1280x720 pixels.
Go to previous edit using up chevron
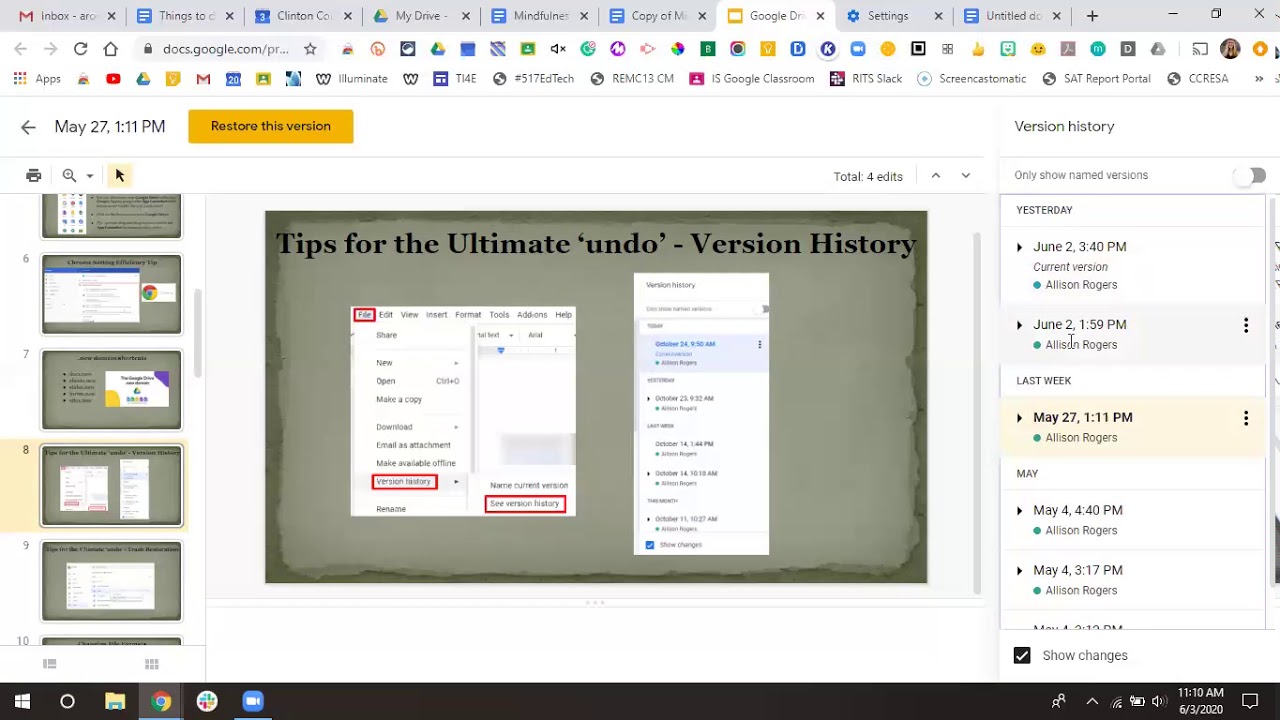click(x=936, y=176)
